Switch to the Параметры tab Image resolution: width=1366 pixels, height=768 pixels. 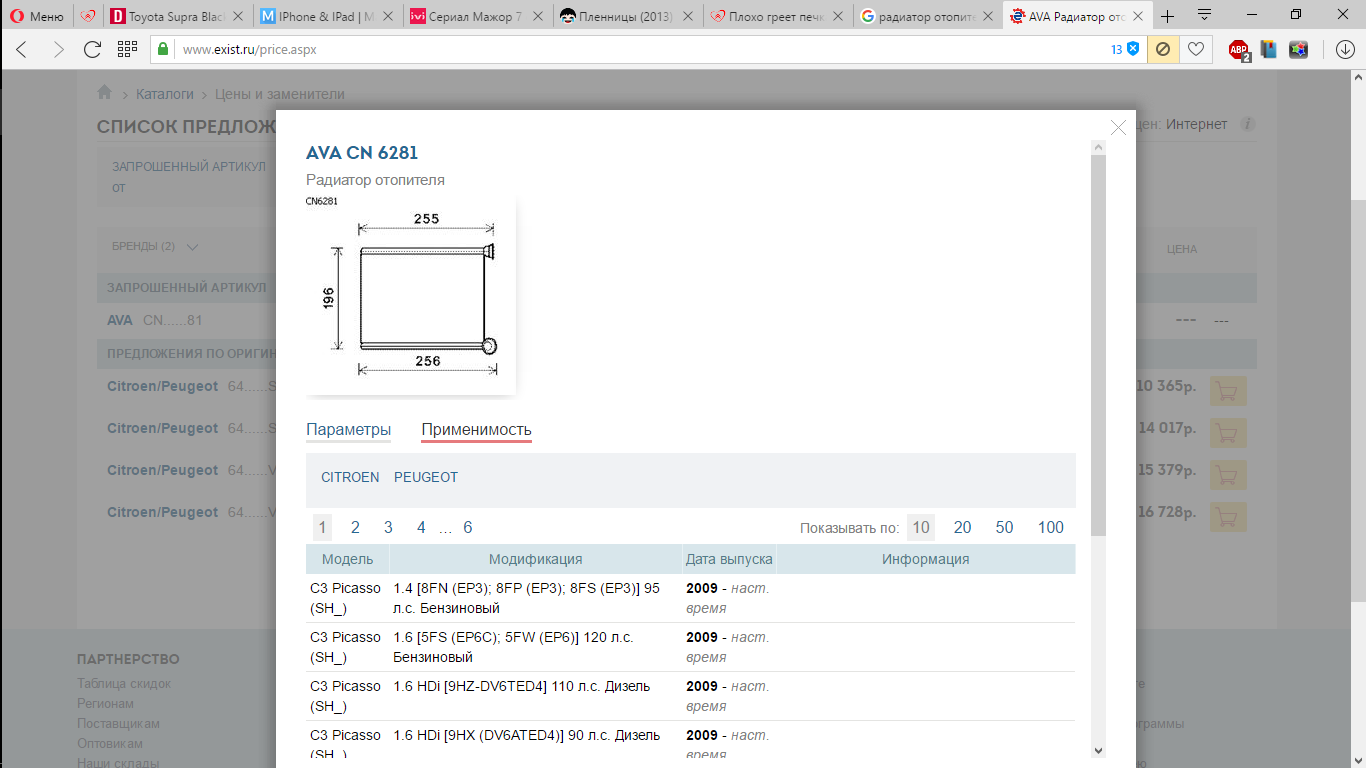coord(348,430)
